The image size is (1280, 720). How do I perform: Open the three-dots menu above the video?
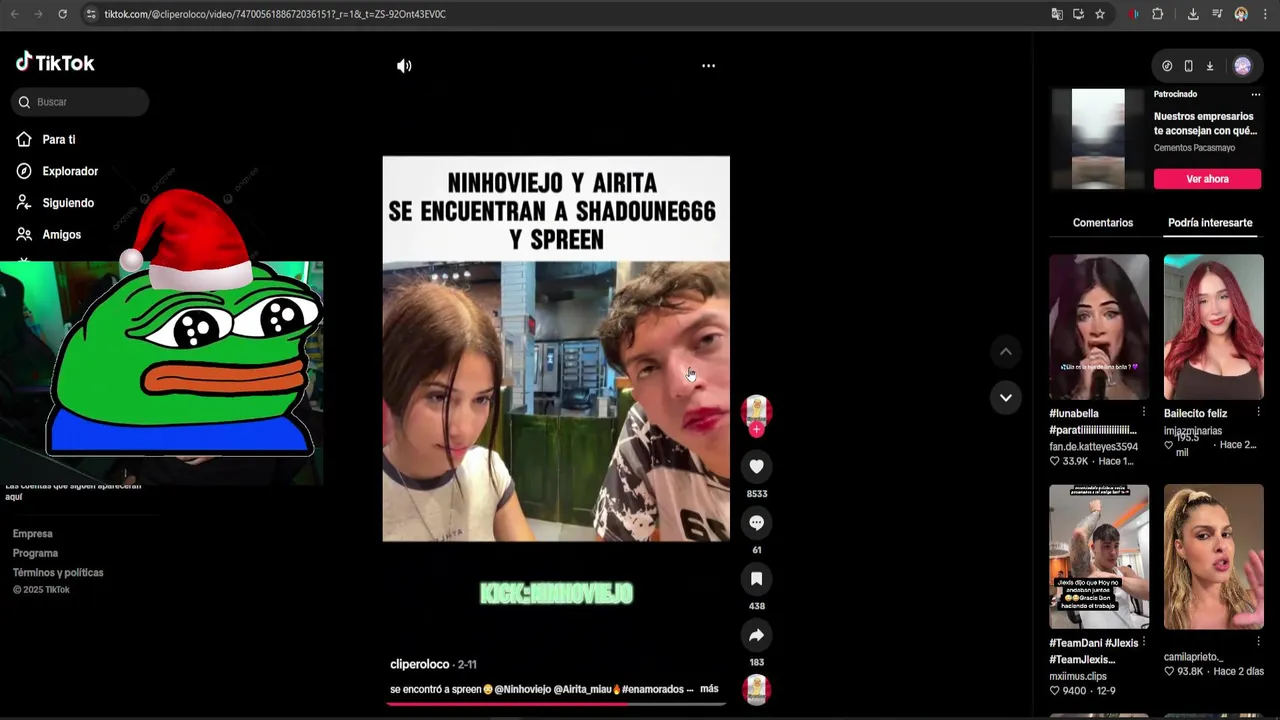[708, 66]
